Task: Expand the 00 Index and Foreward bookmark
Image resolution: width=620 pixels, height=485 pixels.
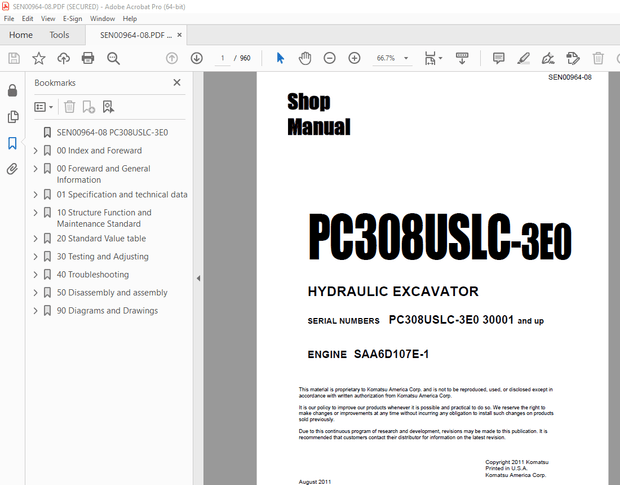Action: pos(36,151)
